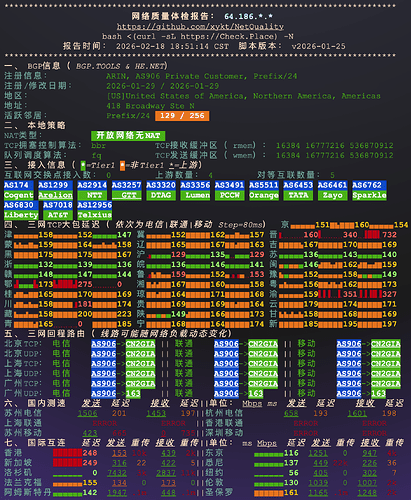Click the green 开放网络无NAT badge
411x500 pixels.
(128, 136)
